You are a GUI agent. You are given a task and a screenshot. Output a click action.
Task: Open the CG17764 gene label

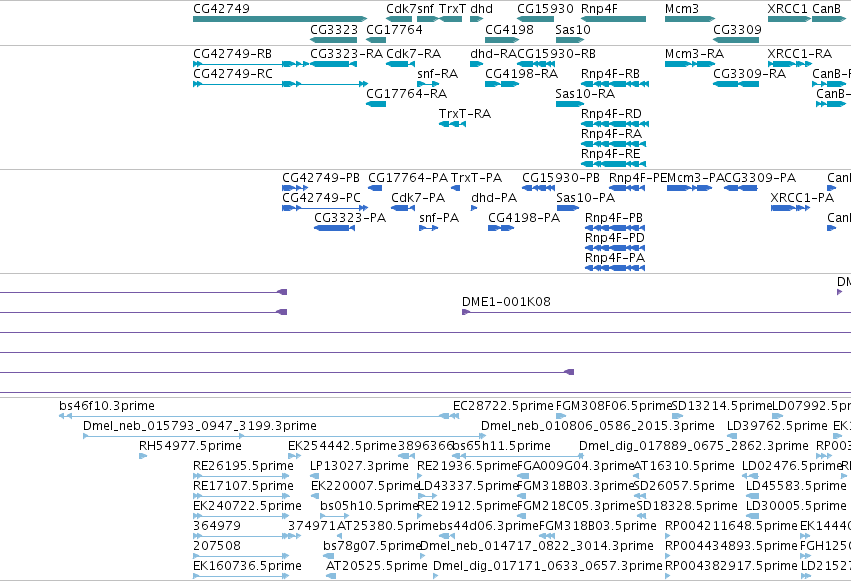click(394, 29)
